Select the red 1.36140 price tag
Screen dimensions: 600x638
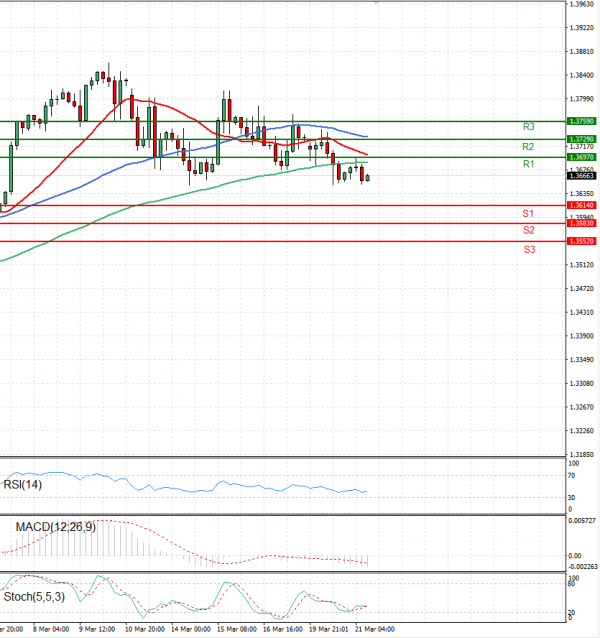582,205
